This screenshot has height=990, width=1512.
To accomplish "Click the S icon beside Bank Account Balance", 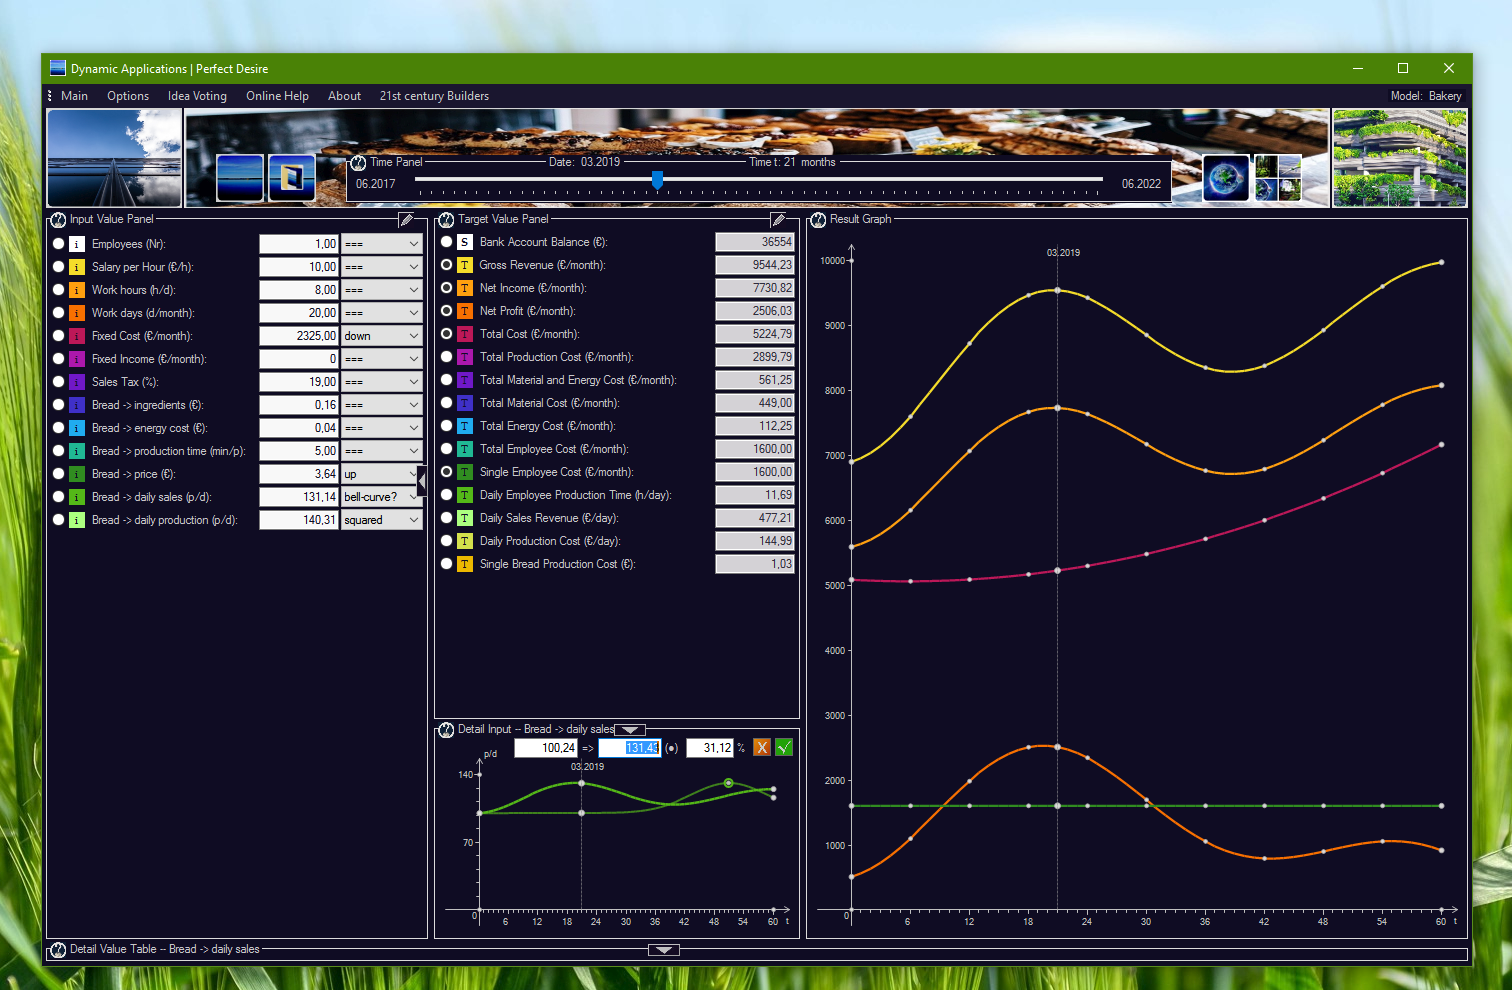I will tap(464, 241).
